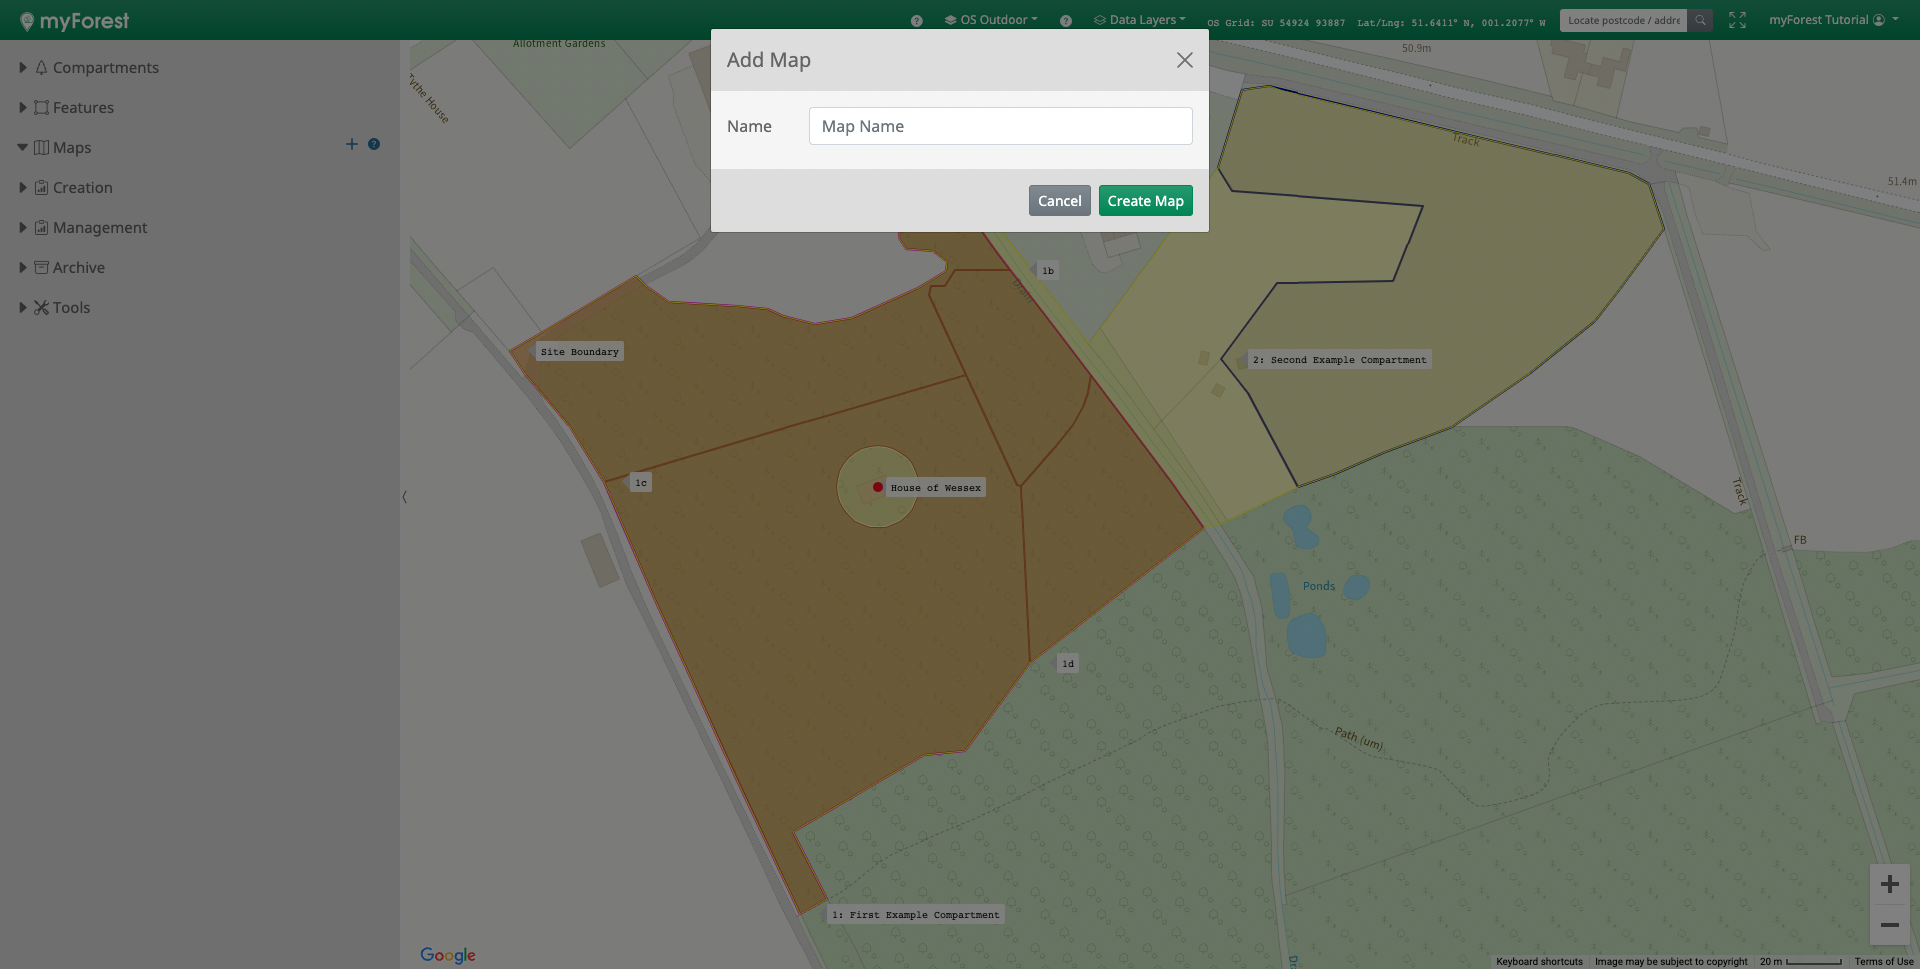Open the myForest Tutorial account menu

[1832, 20]
